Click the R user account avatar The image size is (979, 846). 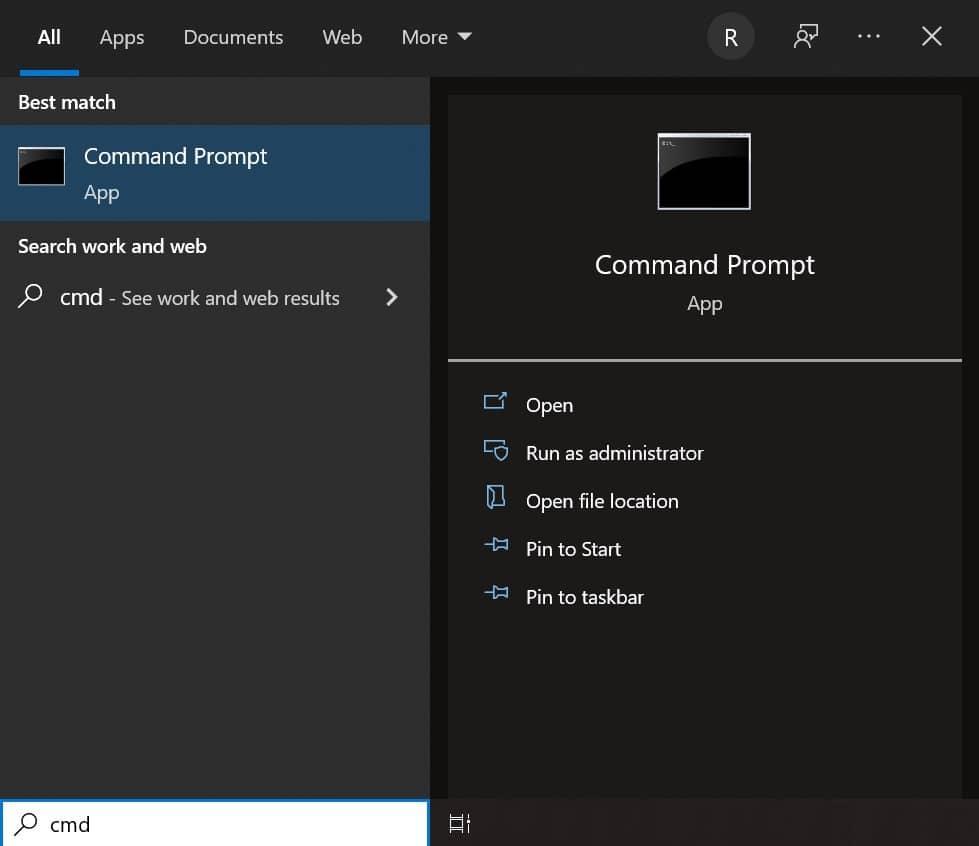730,37
